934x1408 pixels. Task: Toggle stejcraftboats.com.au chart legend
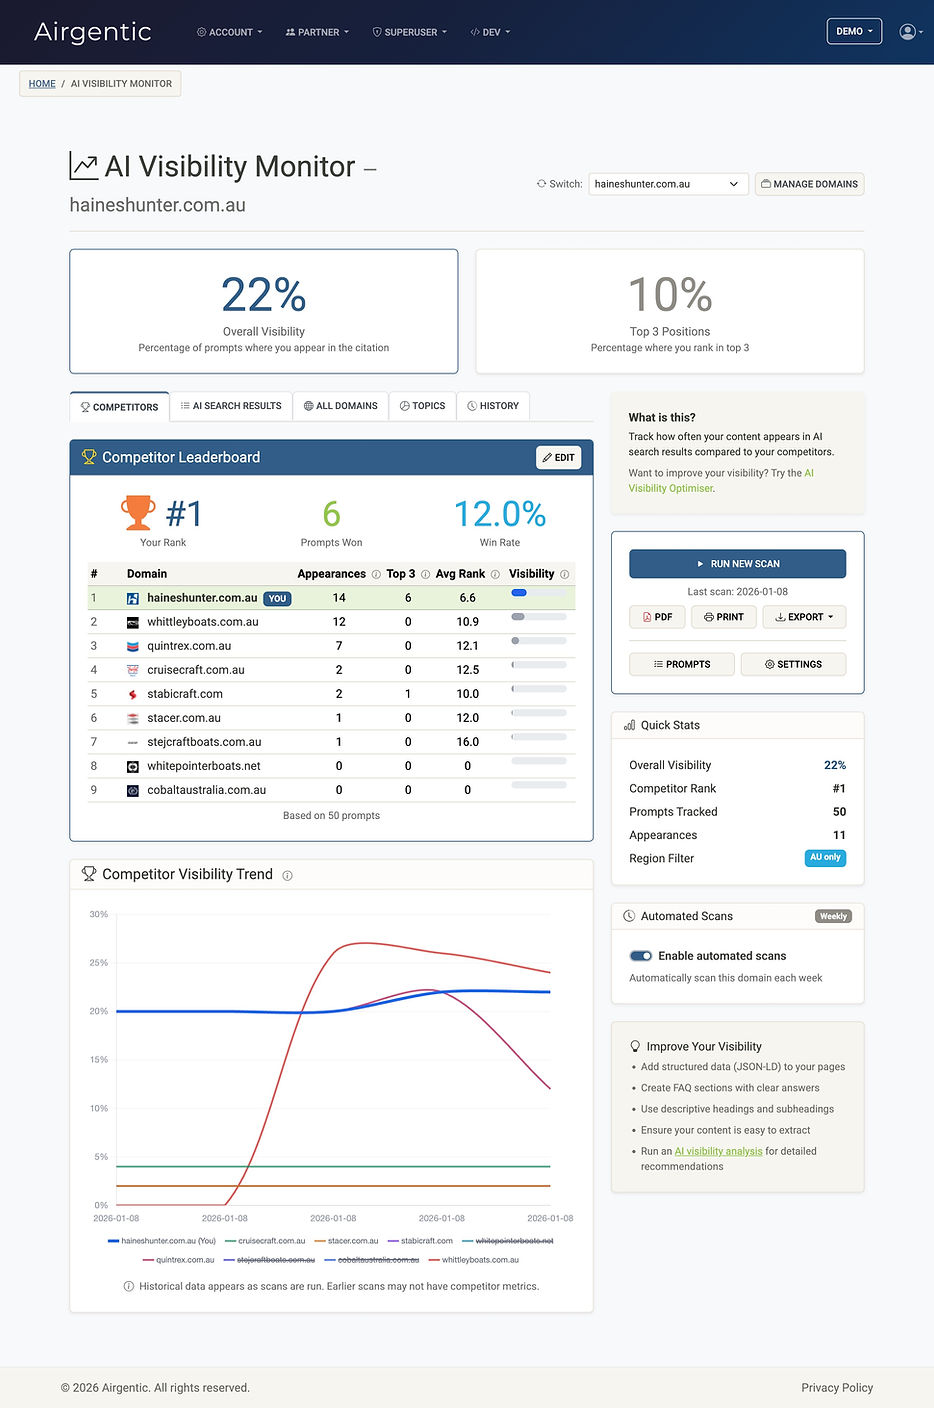click(269, 1260)
